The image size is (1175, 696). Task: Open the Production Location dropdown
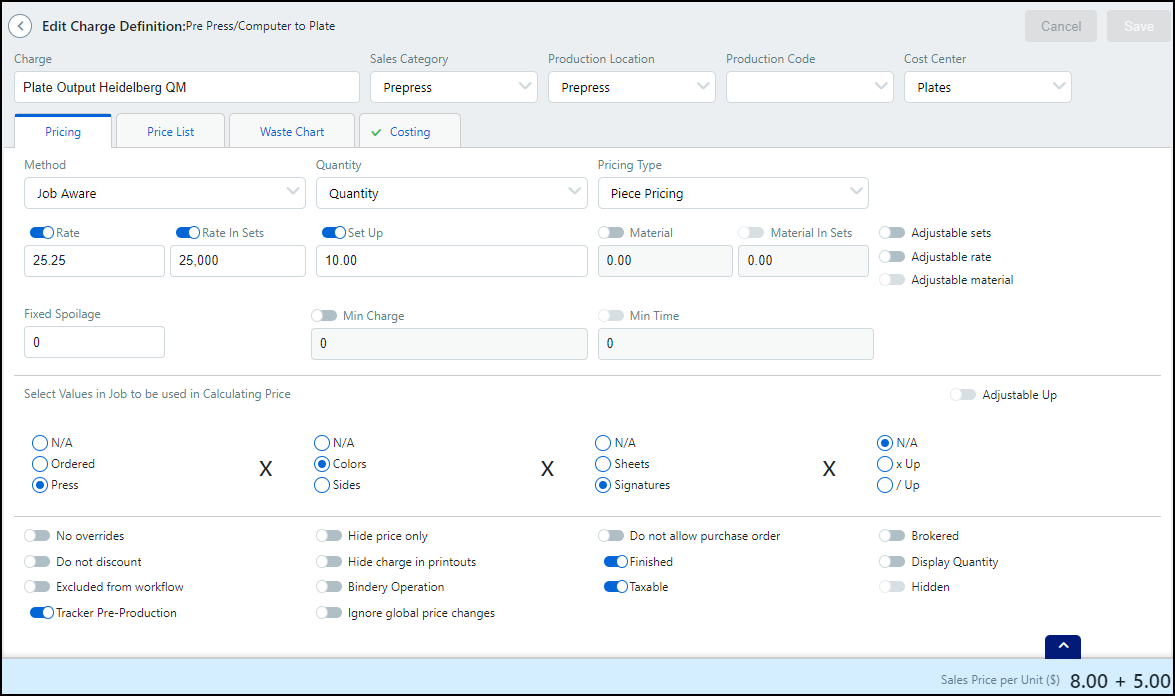632,87
